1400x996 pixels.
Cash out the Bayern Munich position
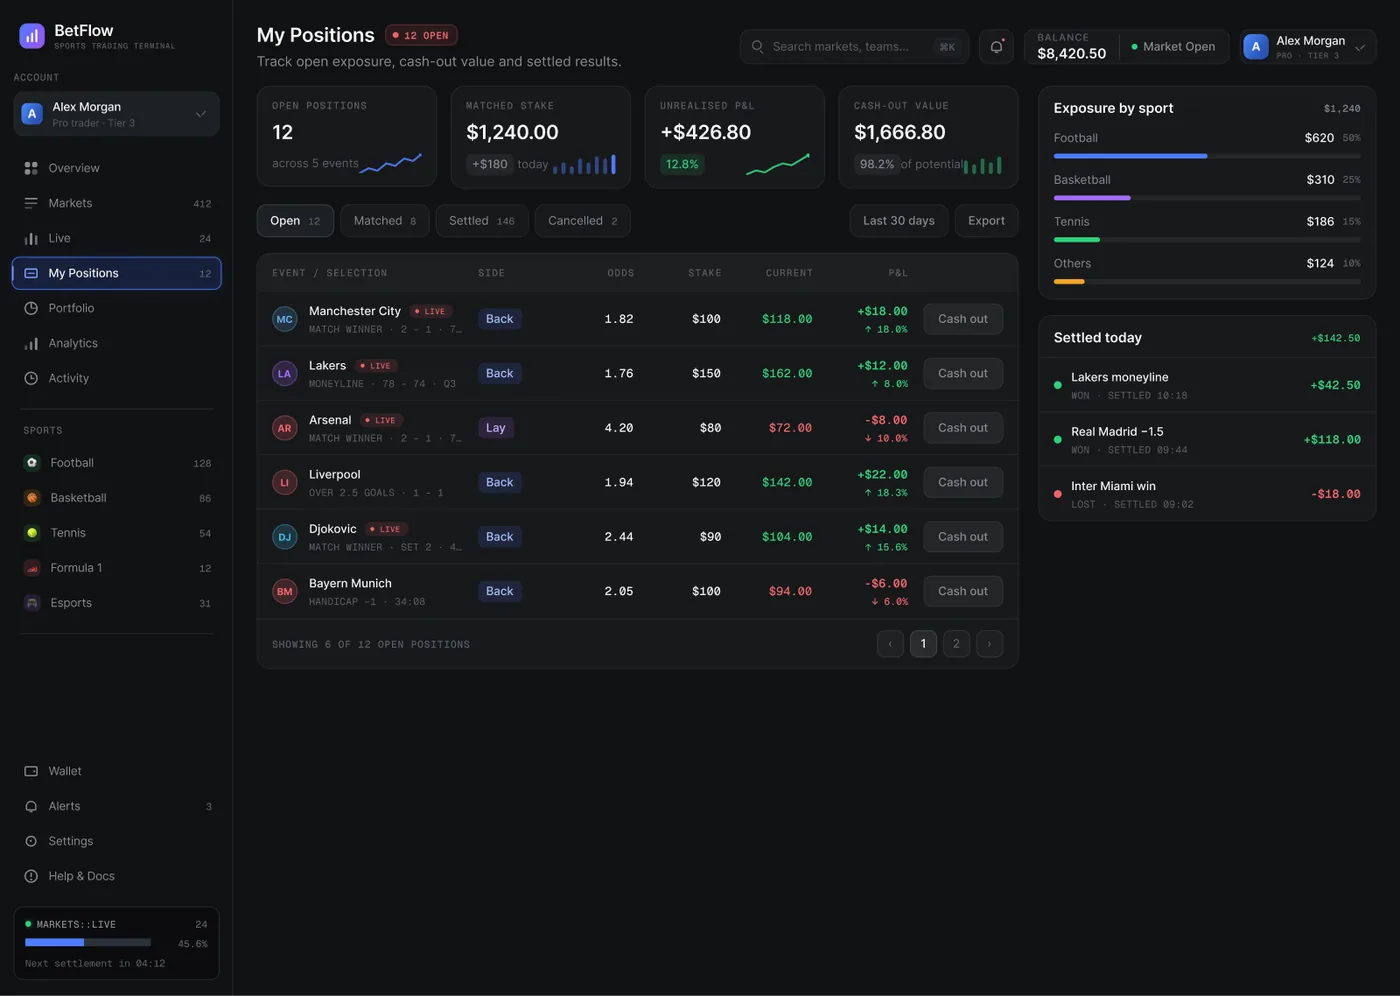[x=963, y=591]
